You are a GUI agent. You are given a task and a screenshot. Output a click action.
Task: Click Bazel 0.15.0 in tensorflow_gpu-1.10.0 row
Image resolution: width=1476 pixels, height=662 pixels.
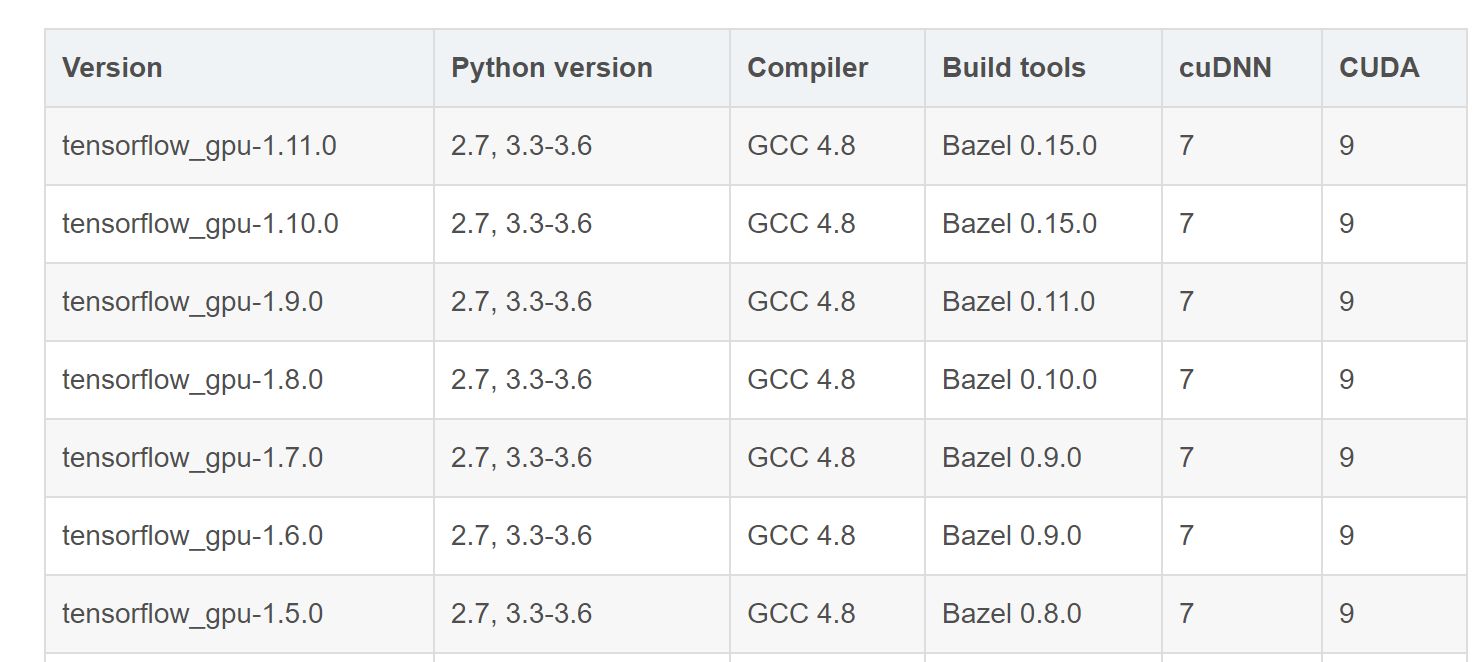coord(1043,224)
